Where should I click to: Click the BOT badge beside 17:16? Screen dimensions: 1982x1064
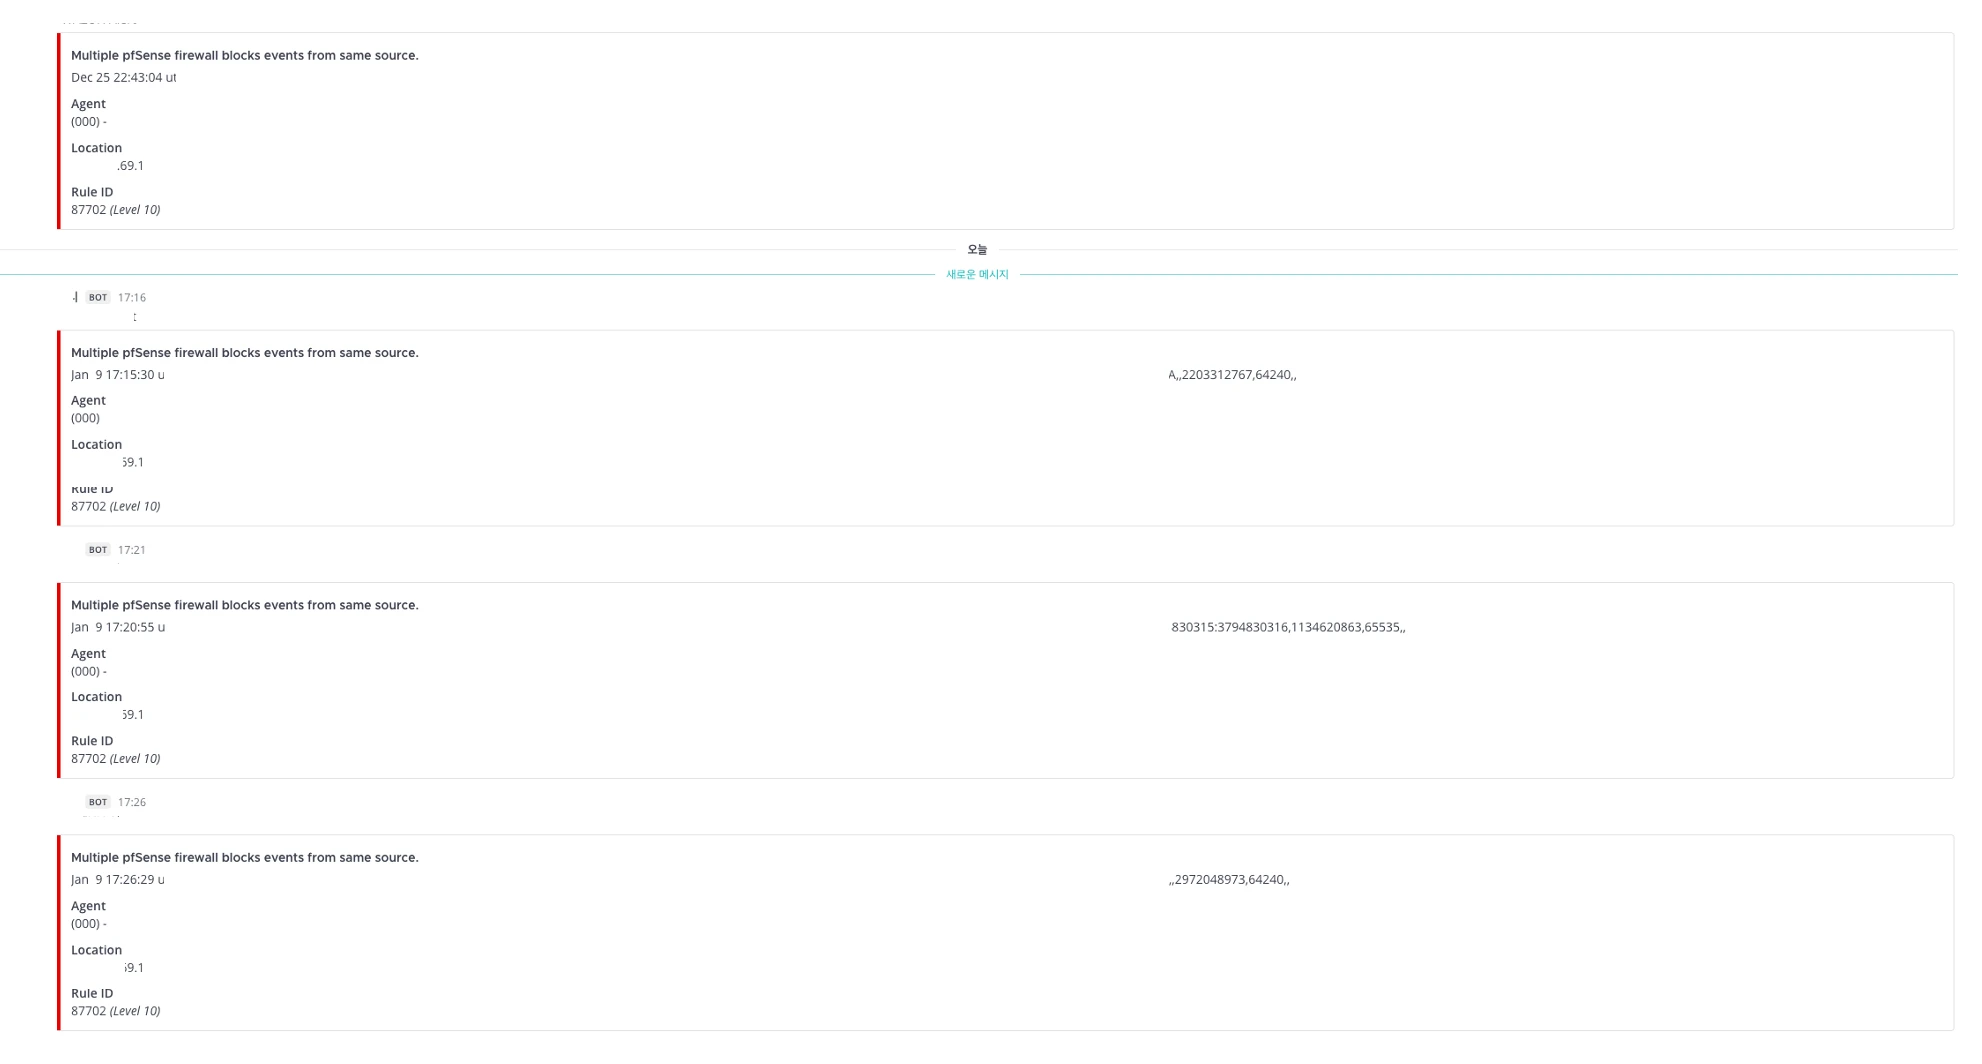click(x=97, y=297)
